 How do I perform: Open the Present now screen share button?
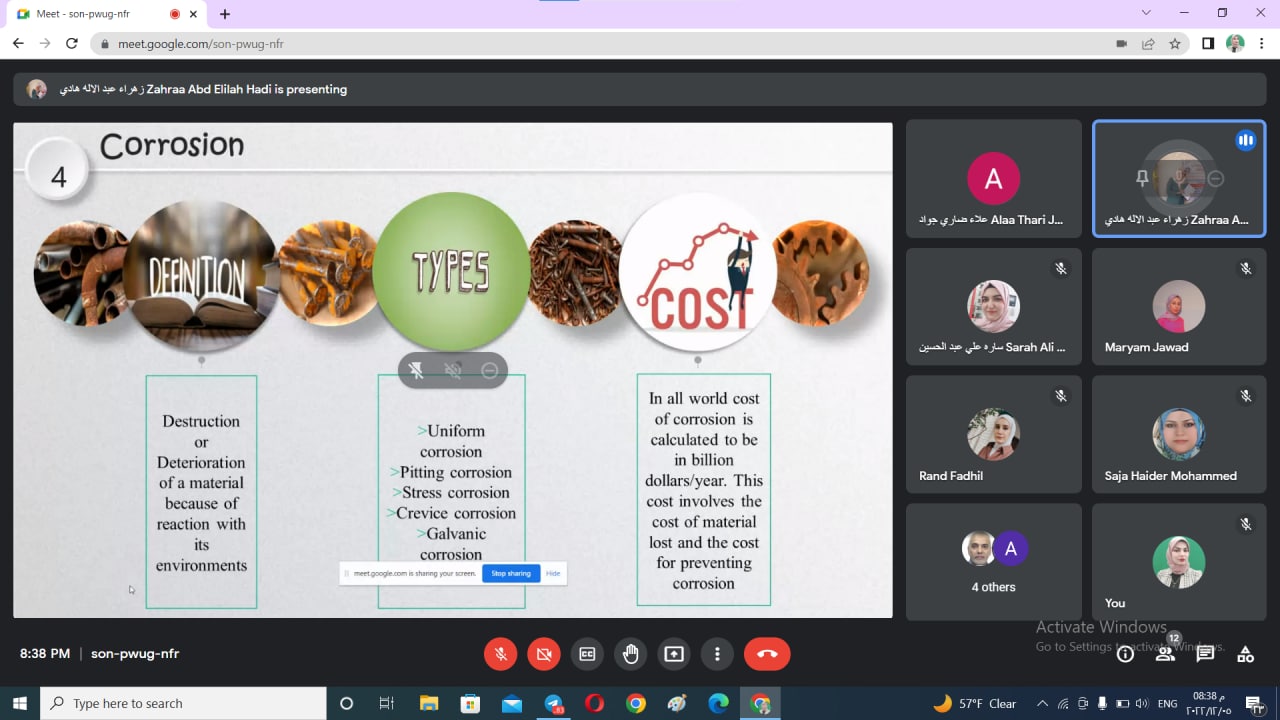[x=674, y=654]
